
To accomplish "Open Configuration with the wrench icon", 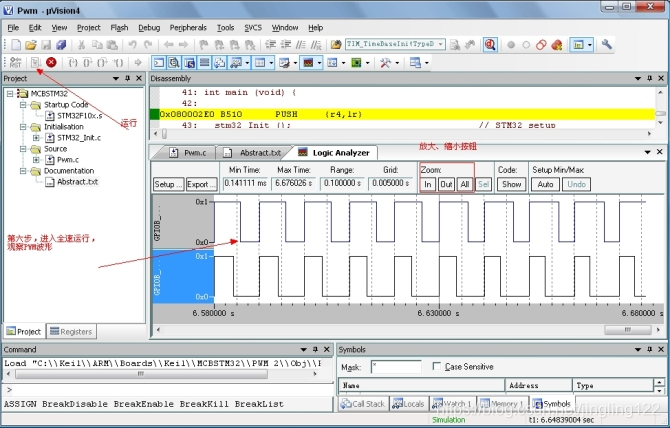I will tap(606, 44).
